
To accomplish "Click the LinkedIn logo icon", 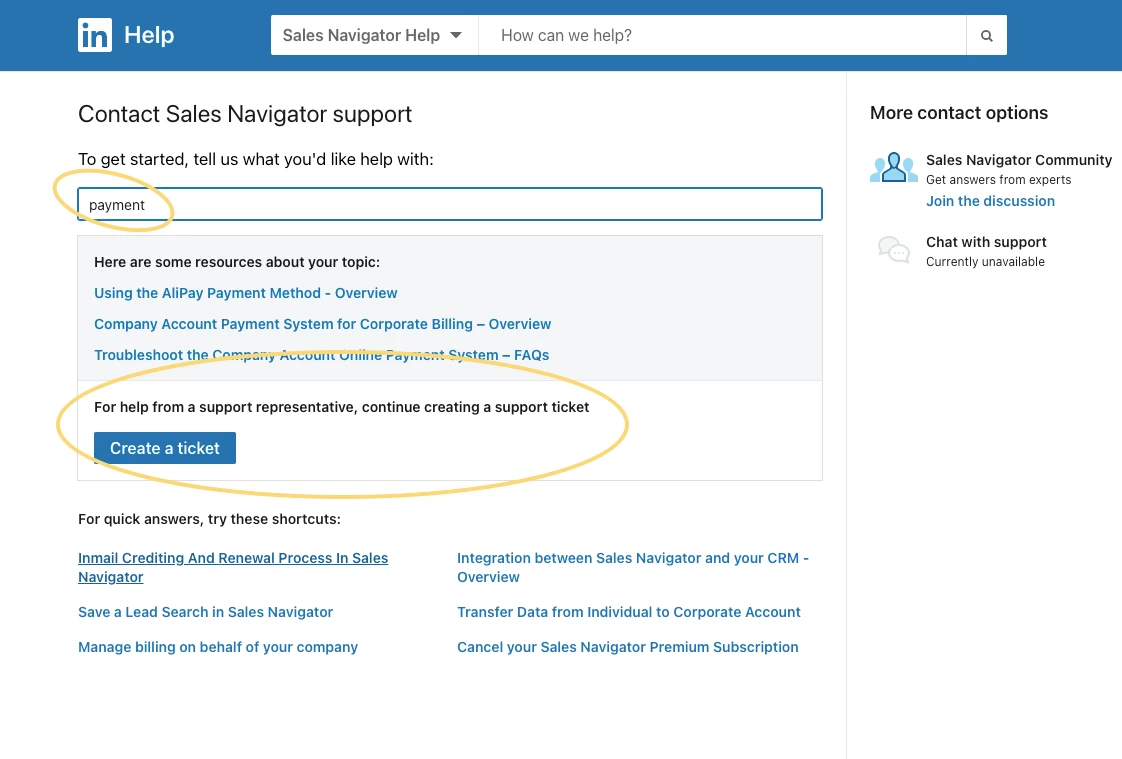I will point(94,35).
